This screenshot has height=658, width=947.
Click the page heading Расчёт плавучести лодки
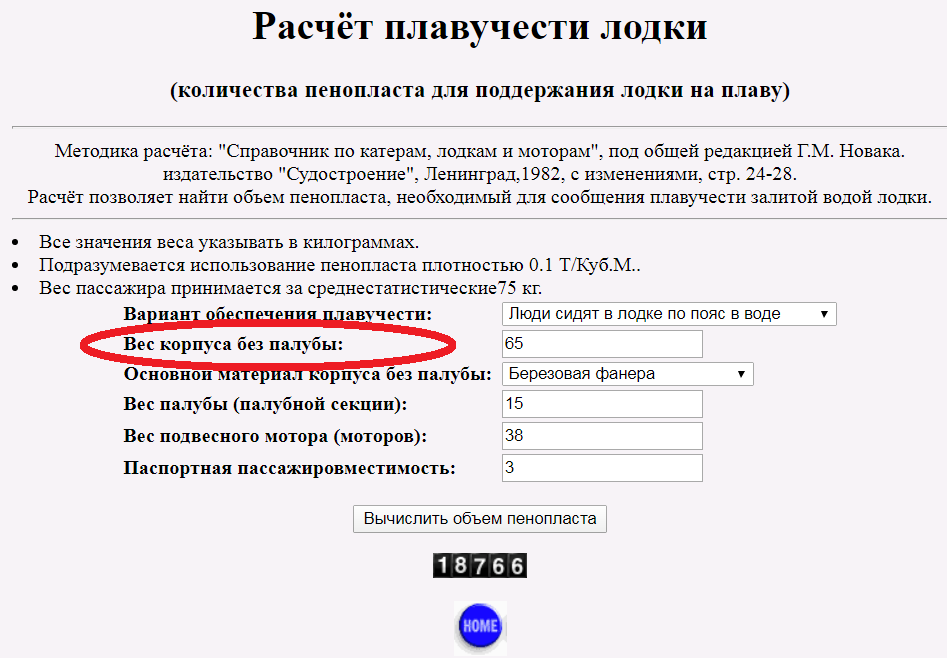479,27
